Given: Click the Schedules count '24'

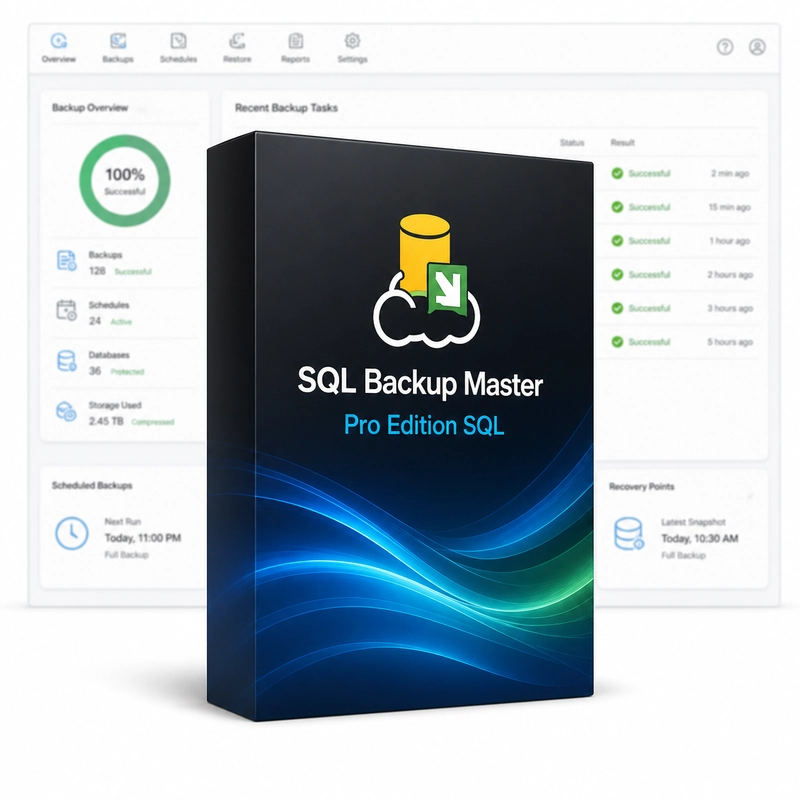Looking at the screenshot, I should (x=95, y=321).
